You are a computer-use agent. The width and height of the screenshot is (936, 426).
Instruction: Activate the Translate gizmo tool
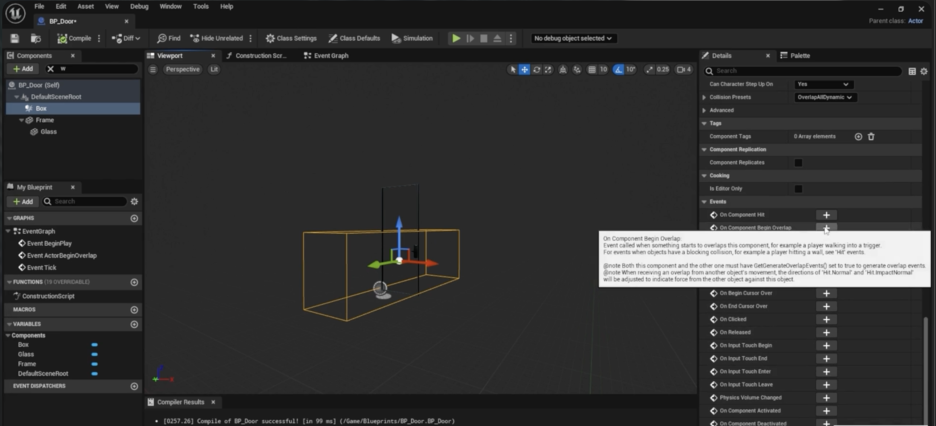[x=524, y=70]
